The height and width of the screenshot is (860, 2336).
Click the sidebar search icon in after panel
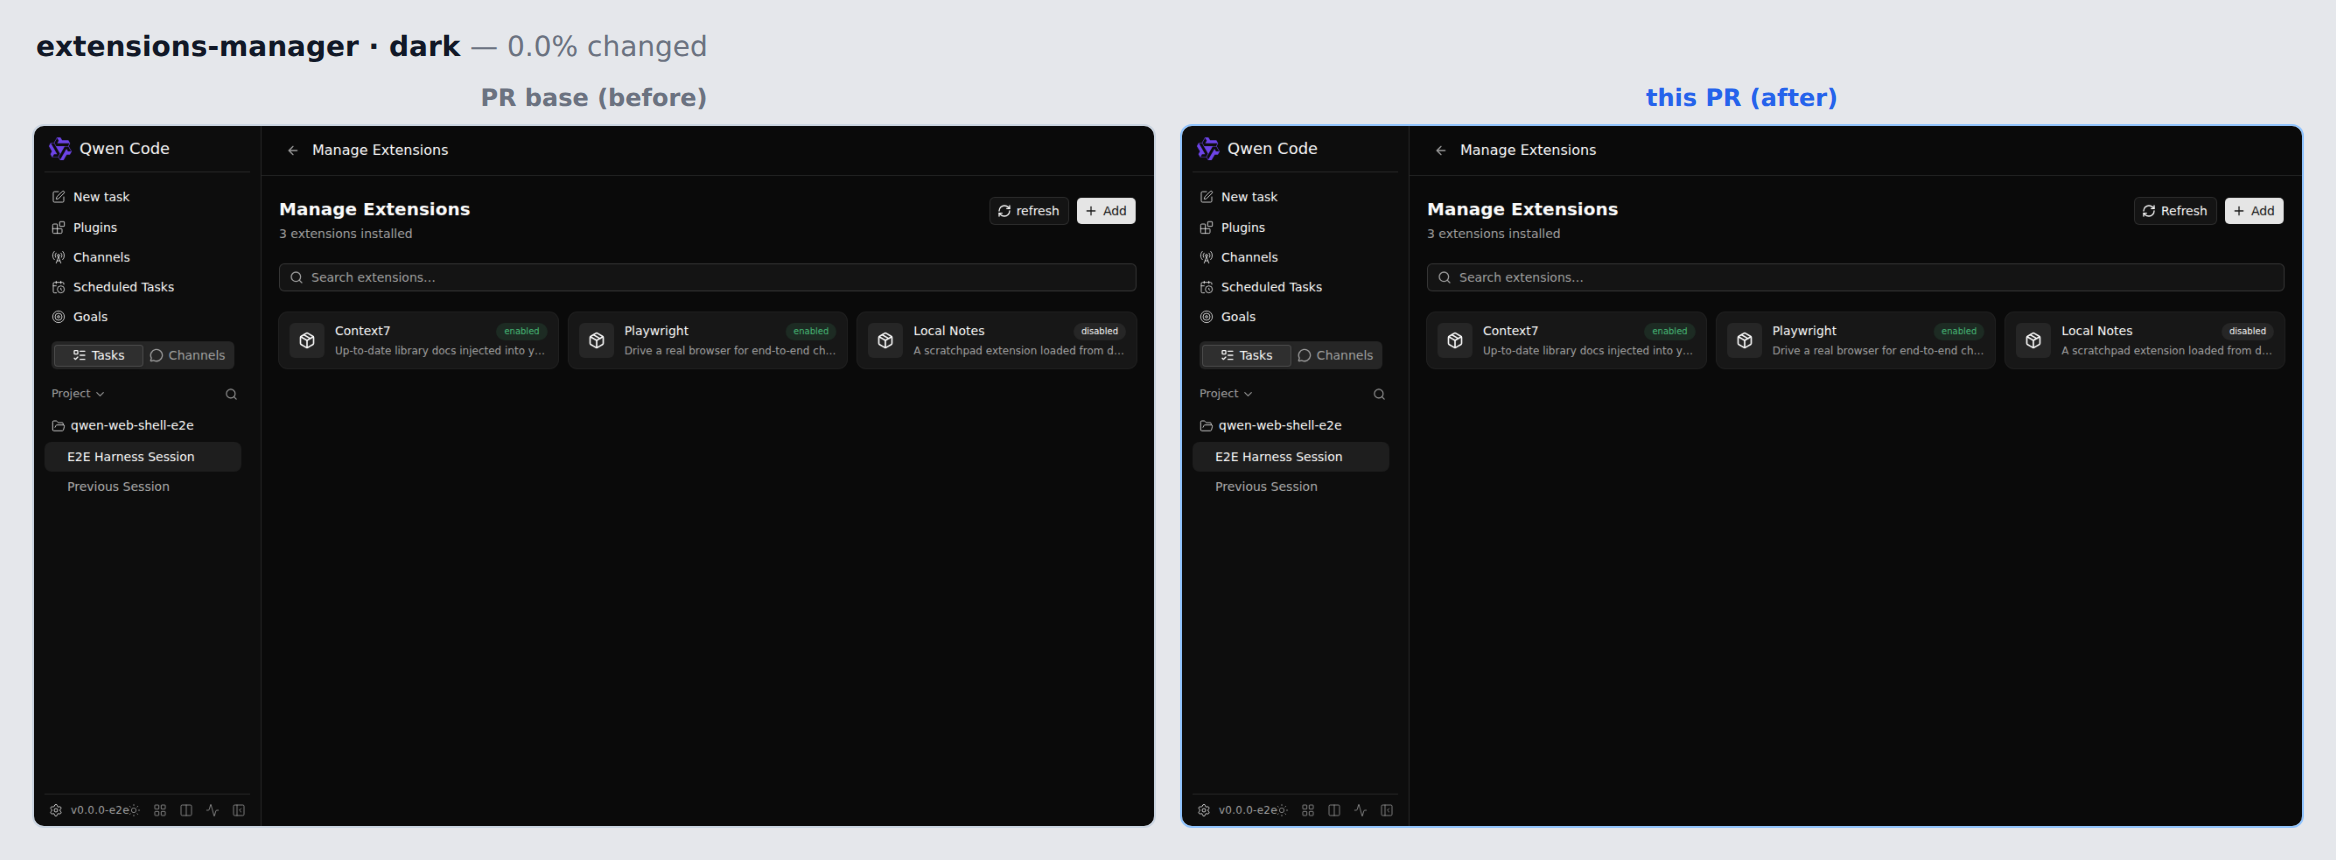coord(1379,394)
